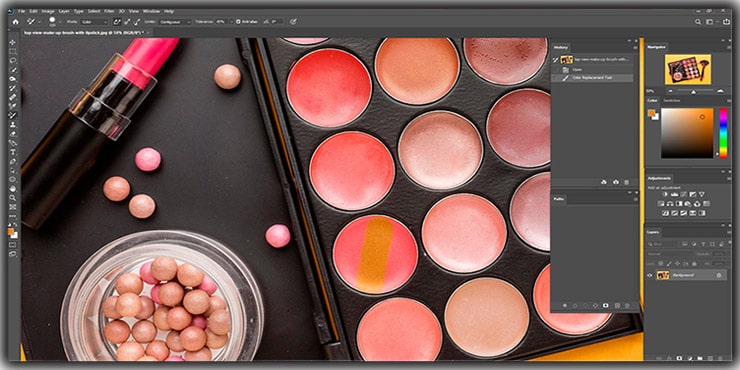Add a Hue/Saturation adjustment
Image resolution: width=740 pixels, height=370 pixels.
click(x=661, y=203)
